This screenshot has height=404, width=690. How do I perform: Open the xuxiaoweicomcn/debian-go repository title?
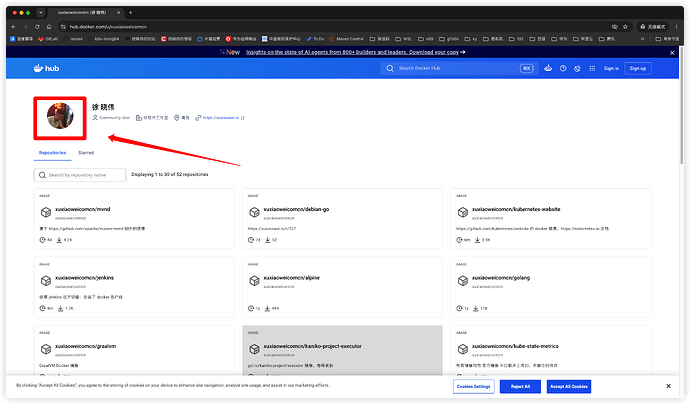[x=296, y=209]
